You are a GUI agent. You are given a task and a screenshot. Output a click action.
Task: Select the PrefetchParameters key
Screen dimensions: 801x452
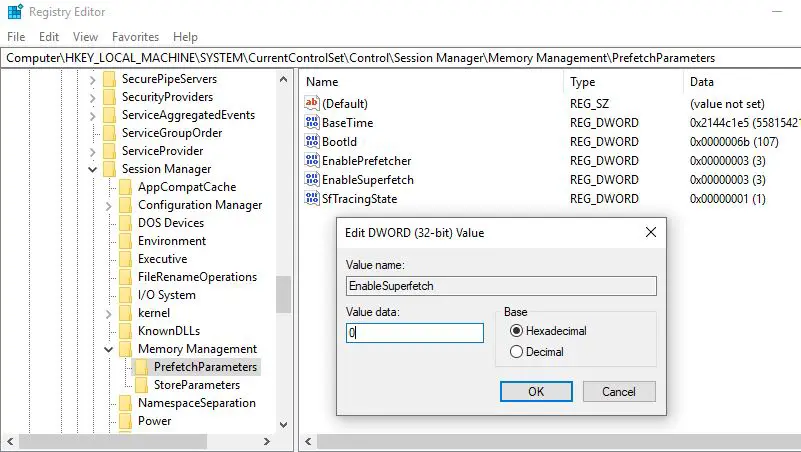click(205, 367)
